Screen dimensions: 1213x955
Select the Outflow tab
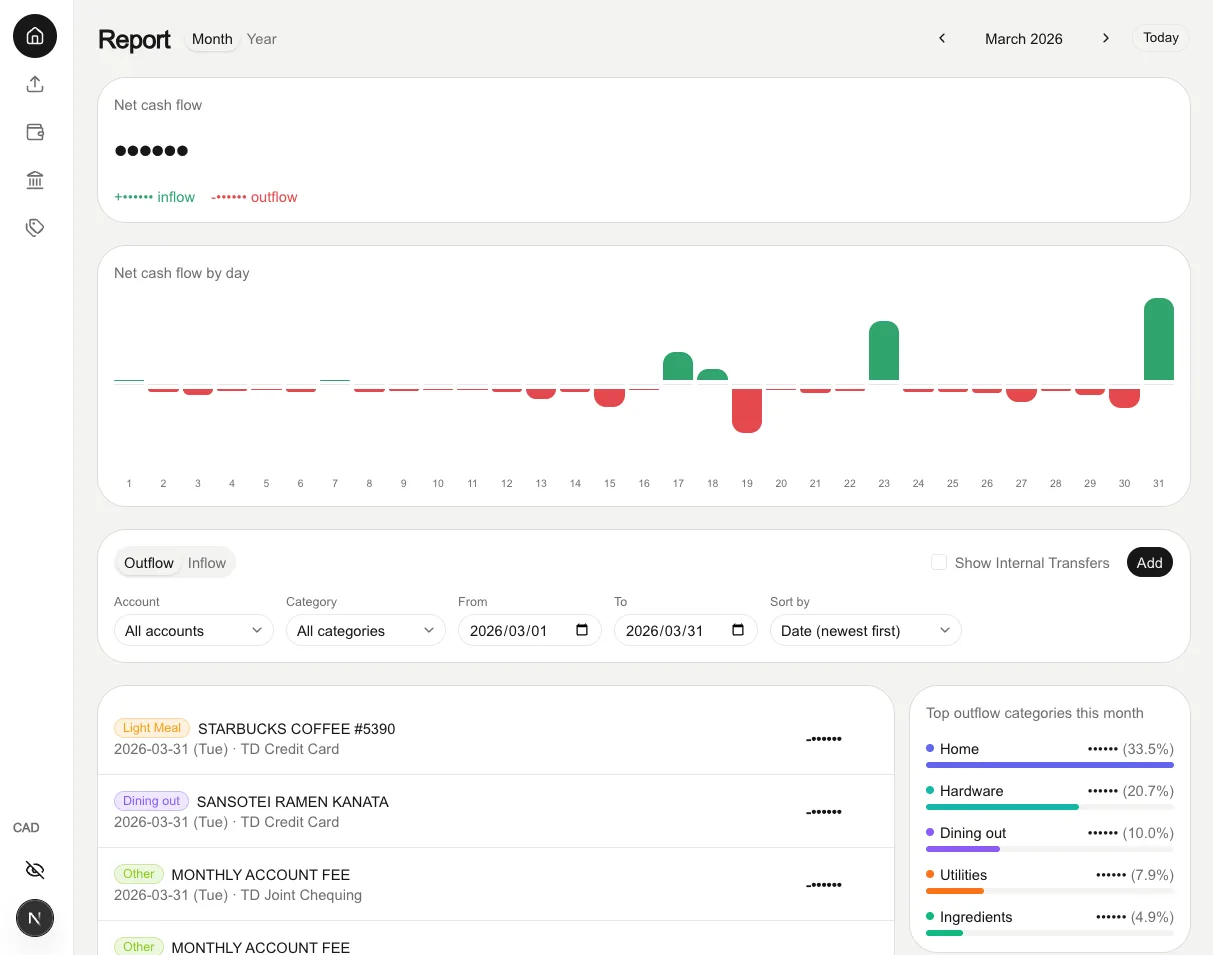pyautogui.click(x=149, y=563)
